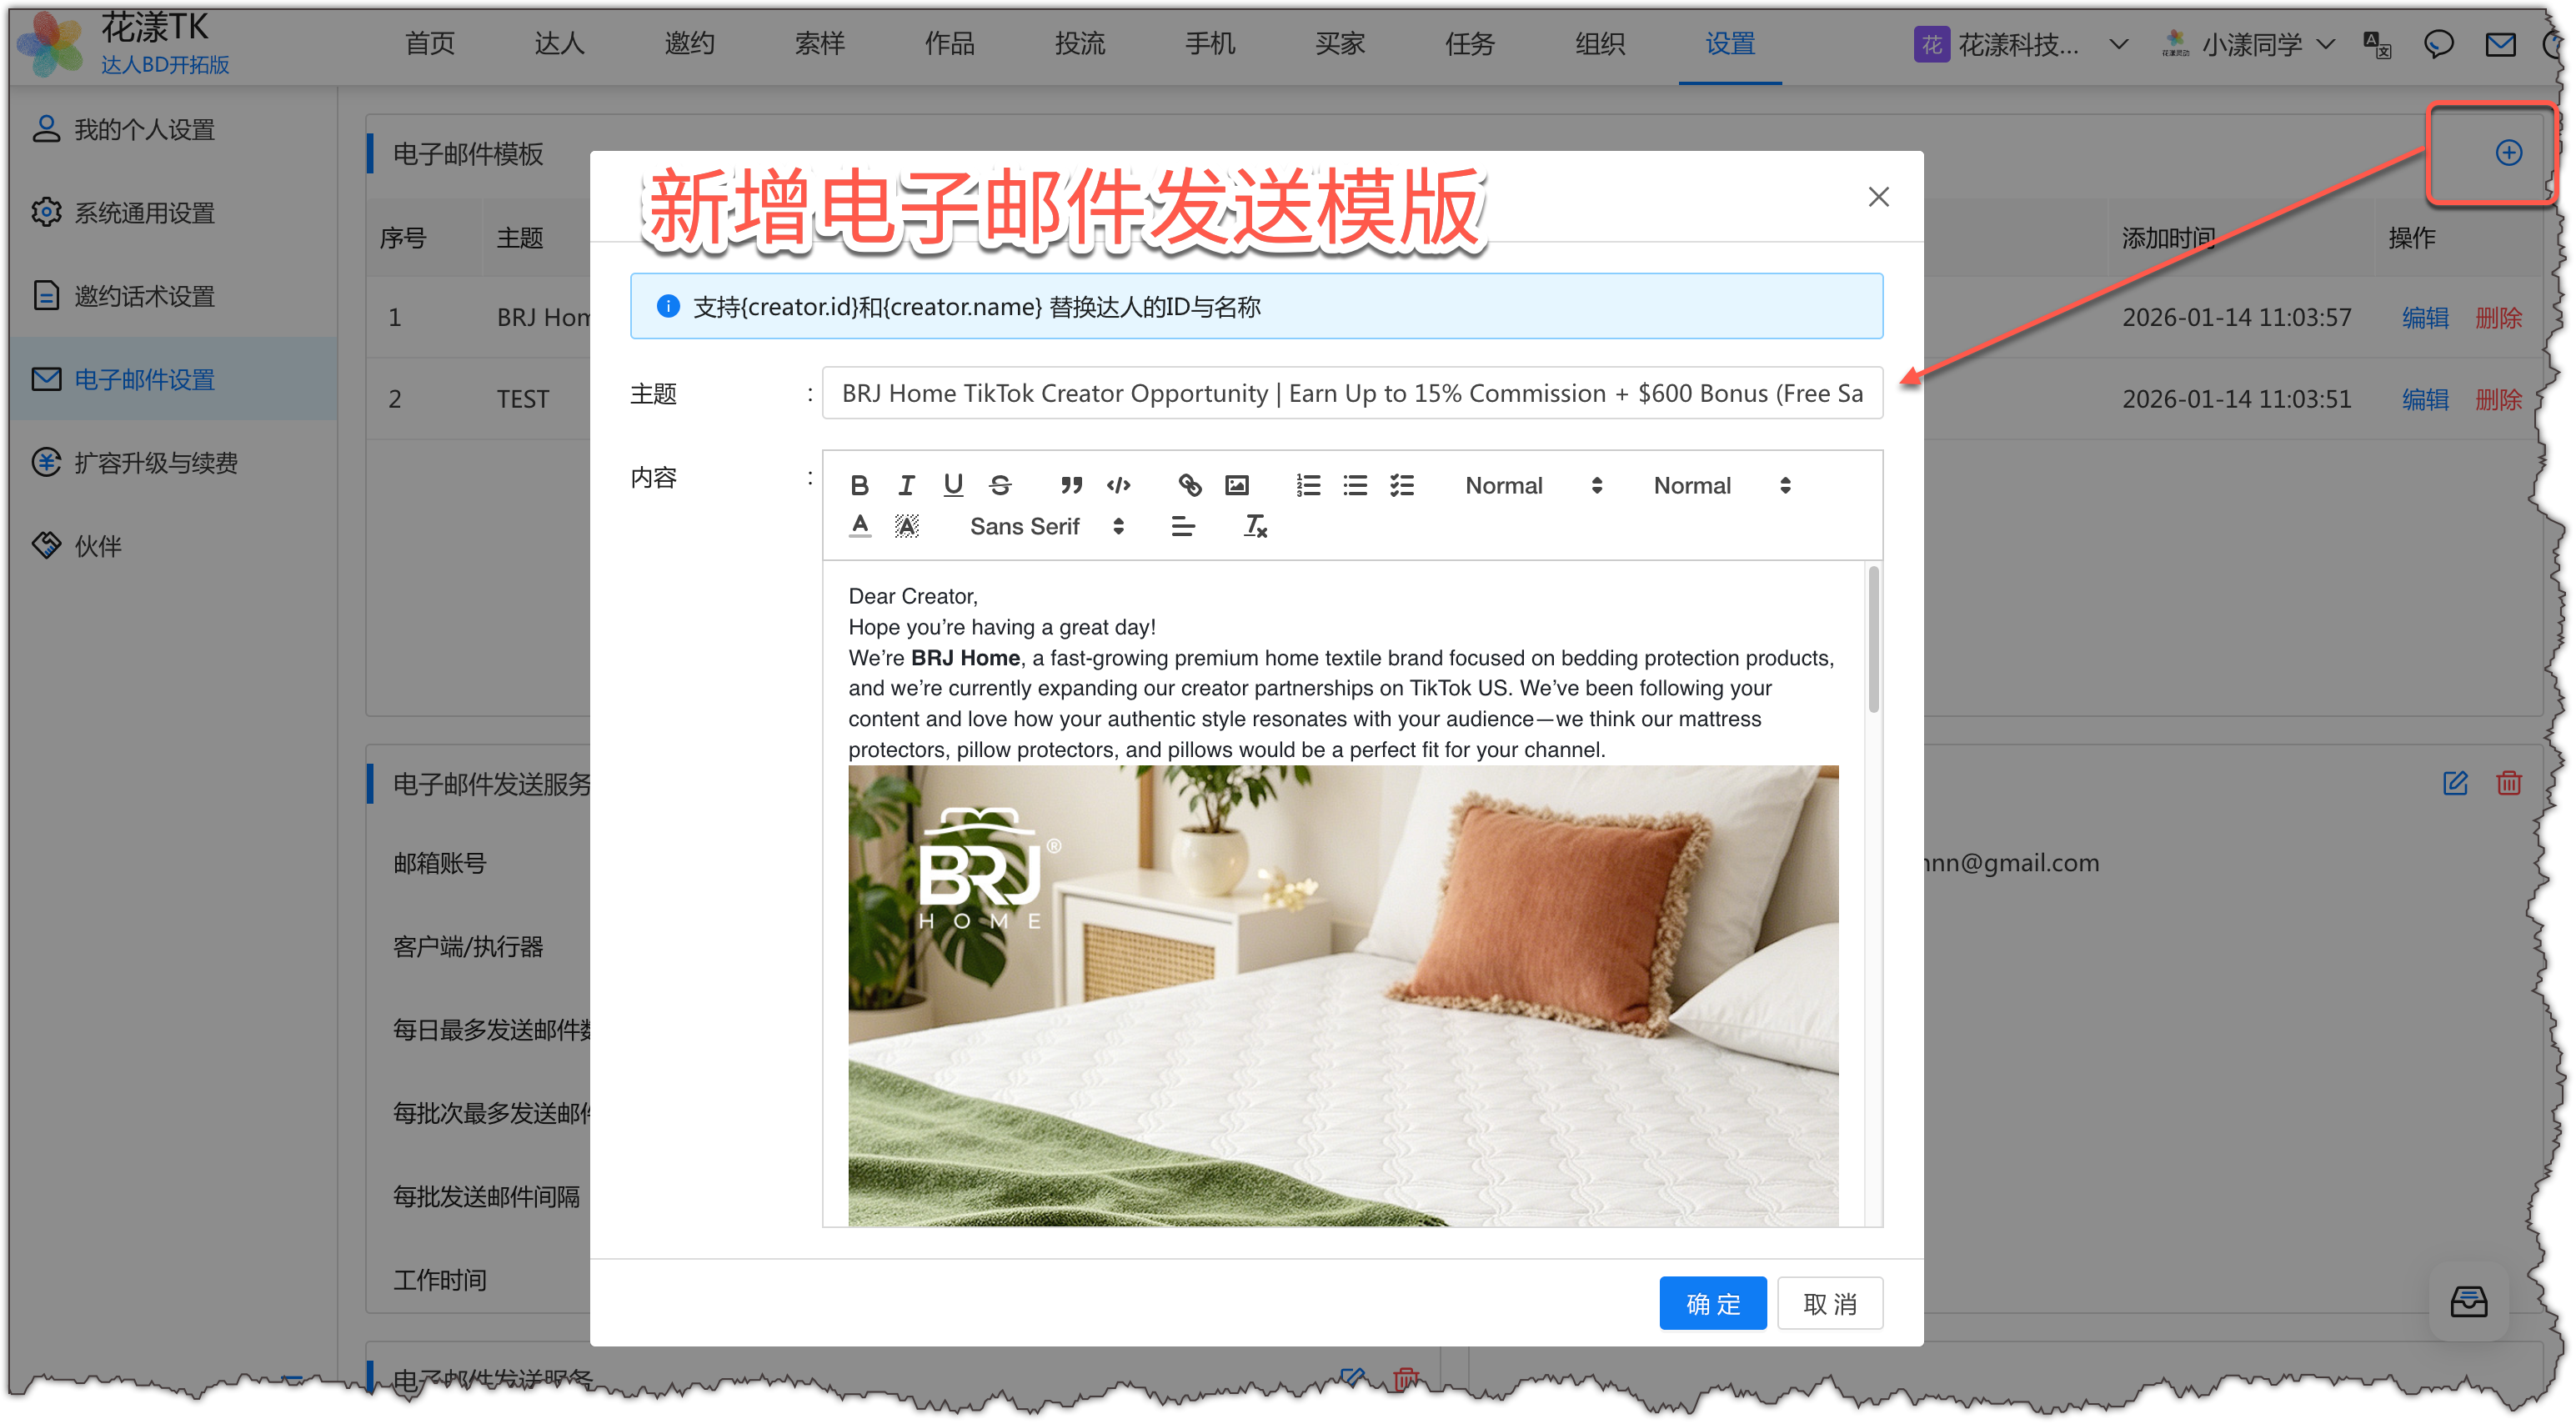This screenshot has width=2576, height=1424.
Task: Click 删除 for the TEST template
Action: 2497,399
